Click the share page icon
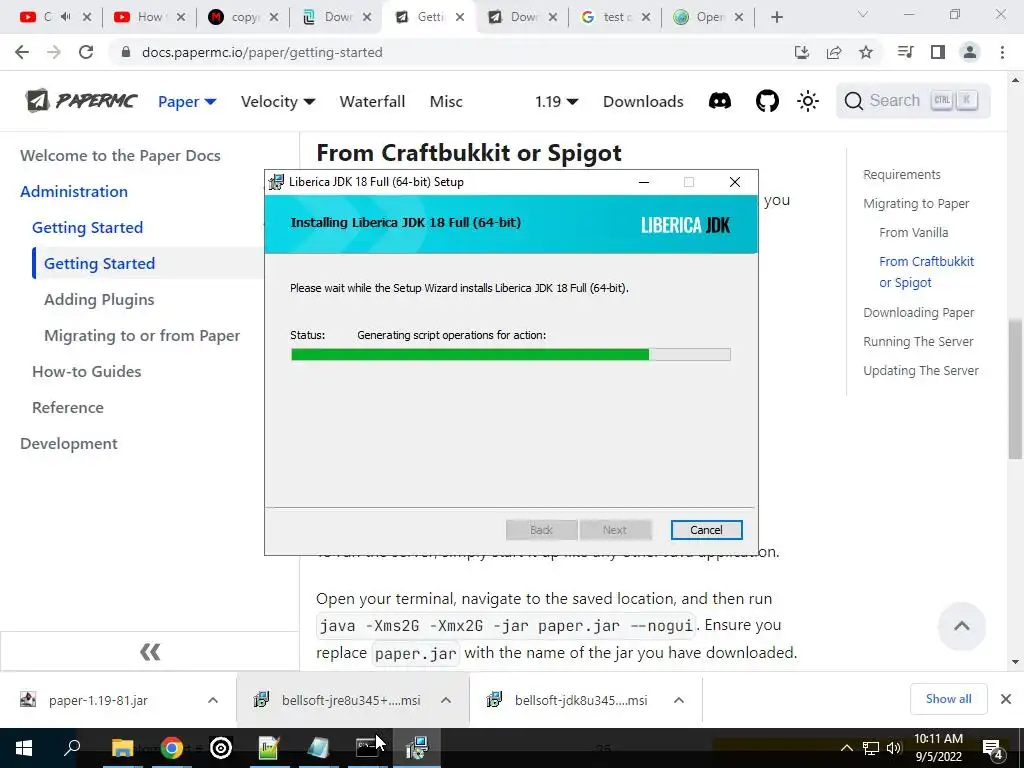 834,52
